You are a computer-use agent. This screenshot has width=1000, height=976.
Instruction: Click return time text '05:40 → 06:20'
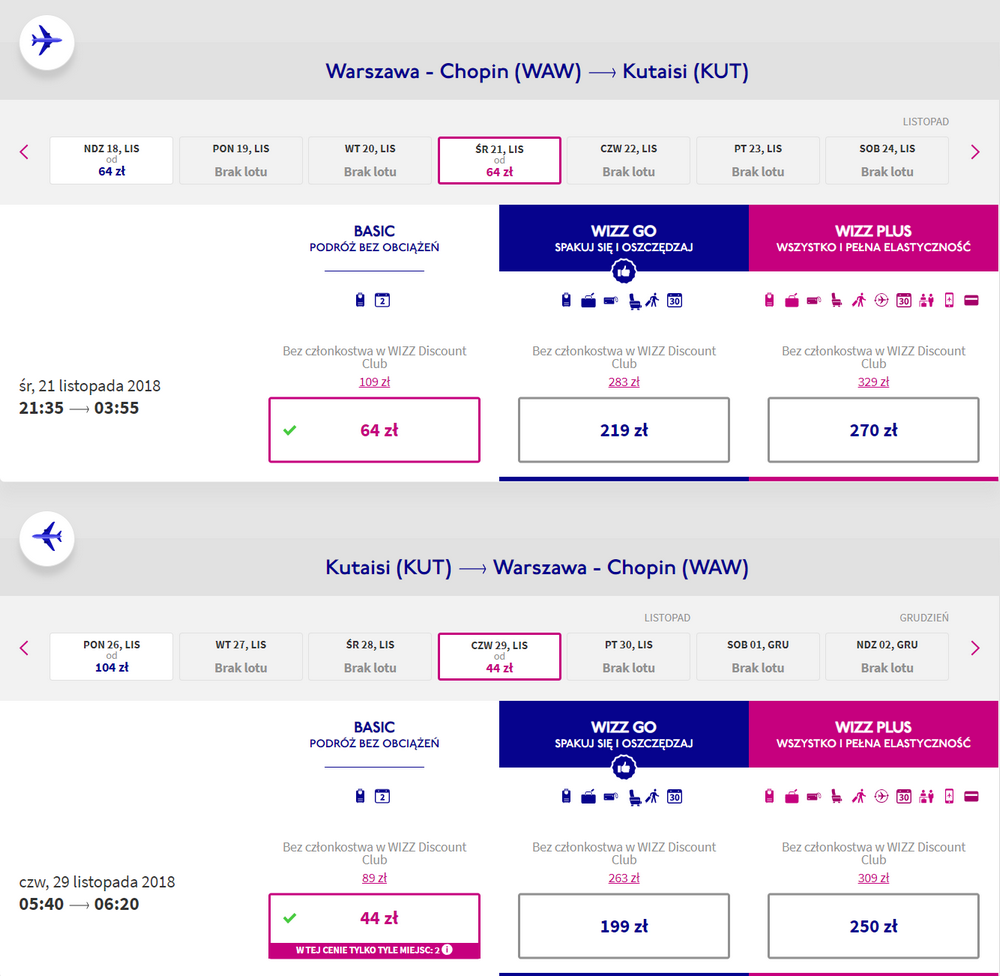click(79, 905)
